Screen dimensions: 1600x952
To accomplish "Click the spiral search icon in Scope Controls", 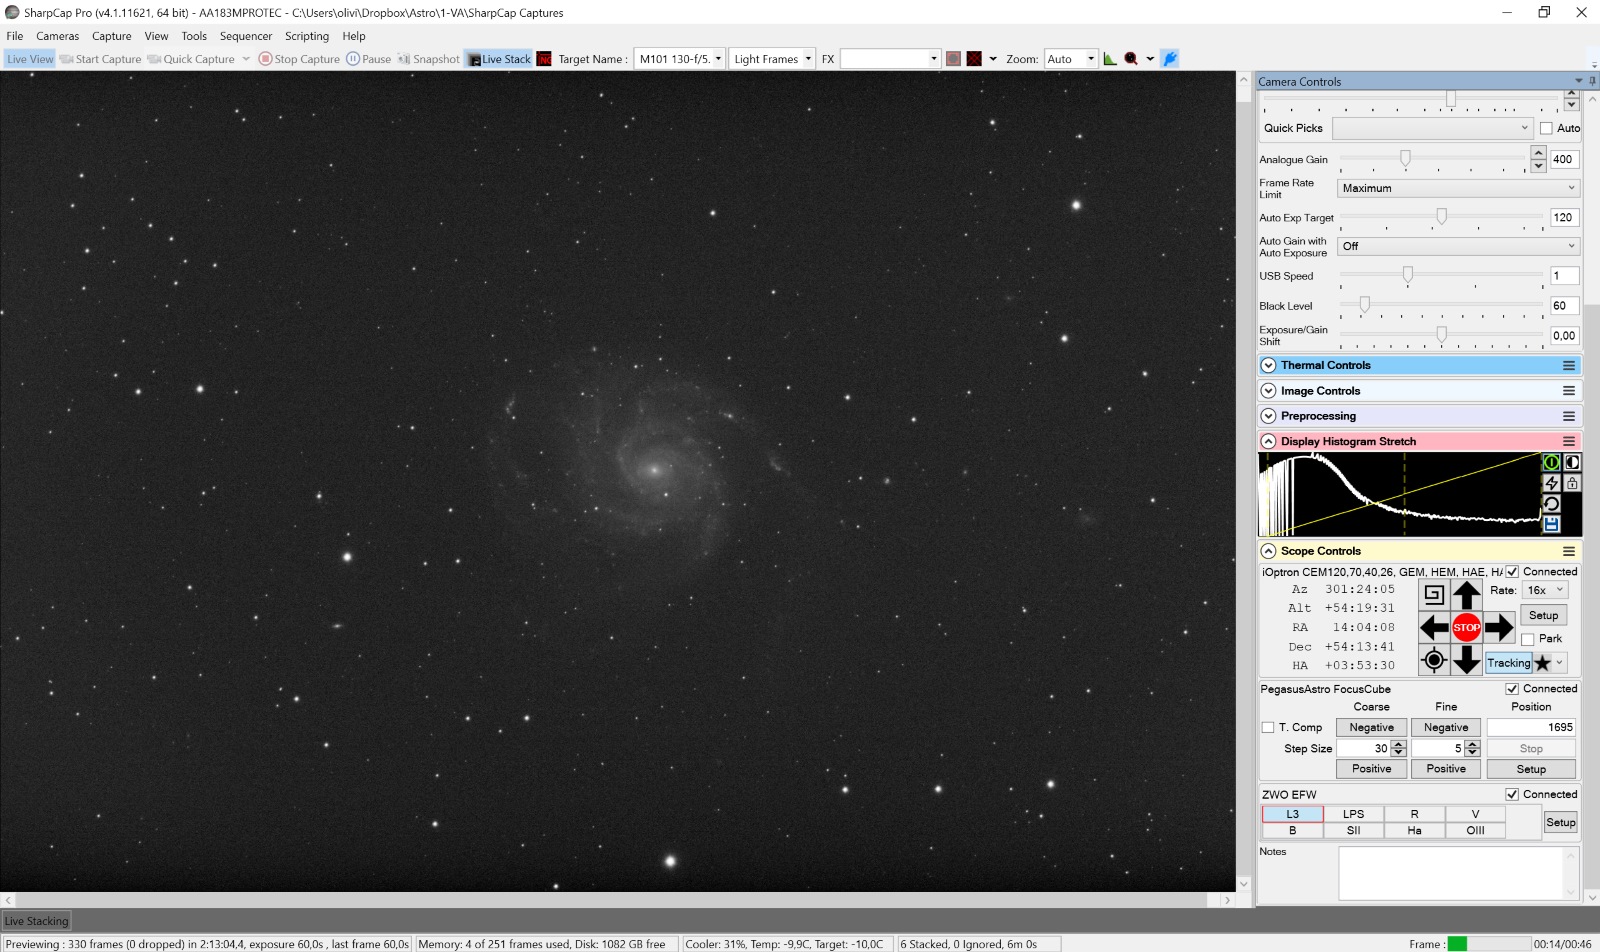I will (1434, 595).
